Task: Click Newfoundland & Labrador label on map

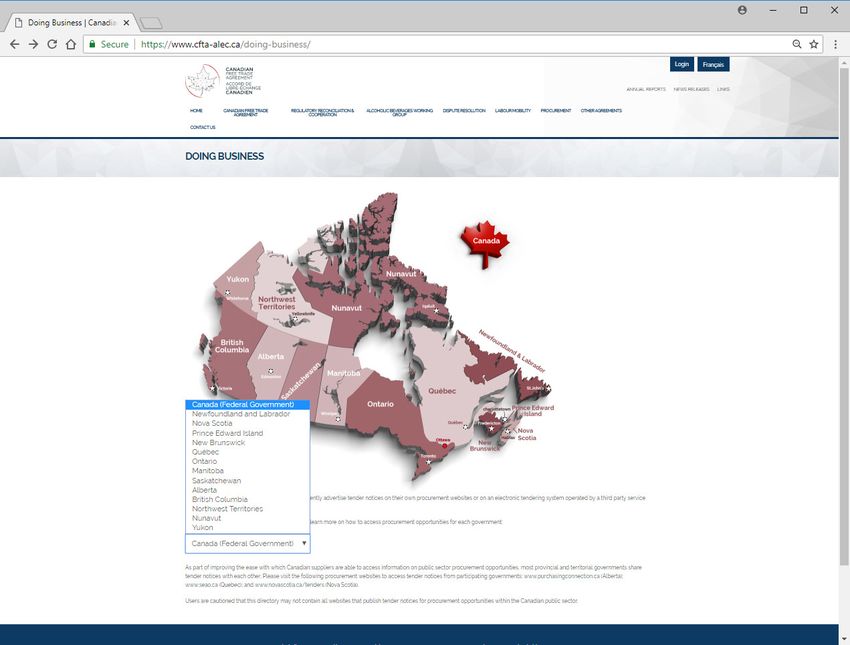Action: [x=512, y=350]
